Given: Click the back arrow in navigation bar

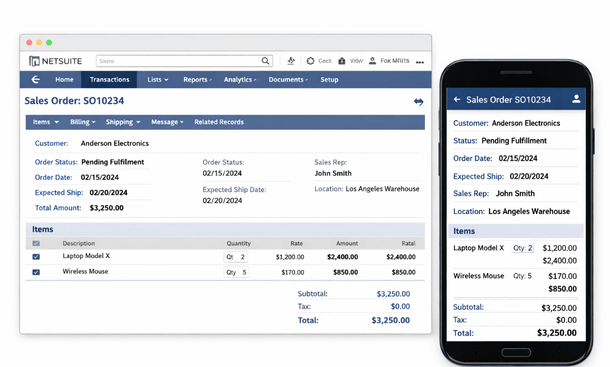Looking at the screenshot, I should 35,79.
